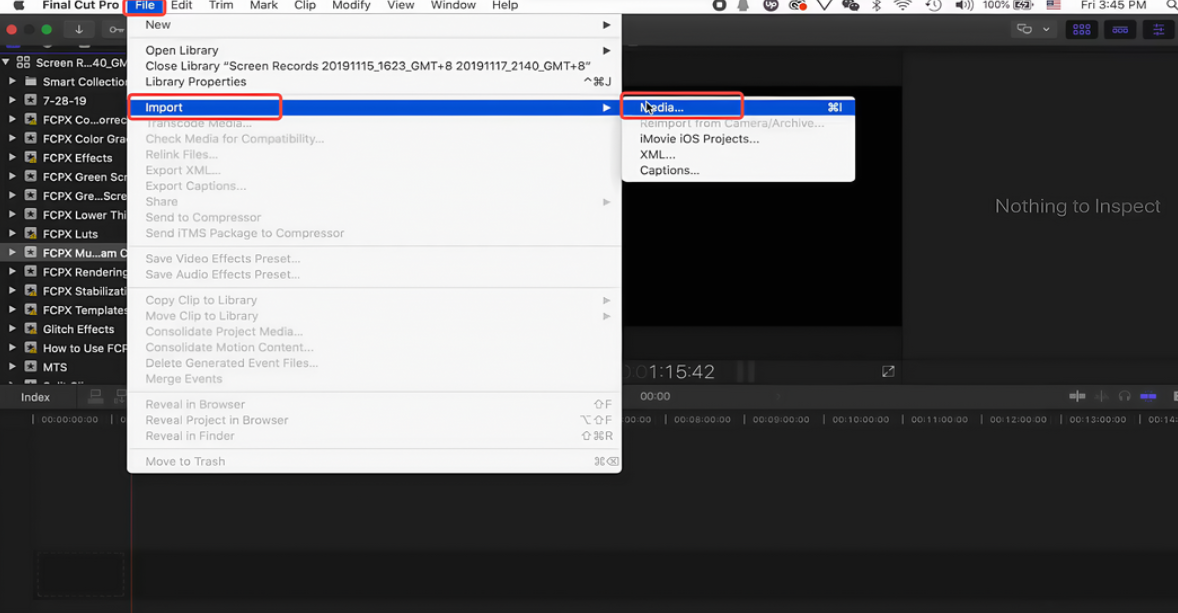Click the screen recording stop icon
Viewport: 1178px width, 613px height.
pyautogui.click(x=719, y=5)
